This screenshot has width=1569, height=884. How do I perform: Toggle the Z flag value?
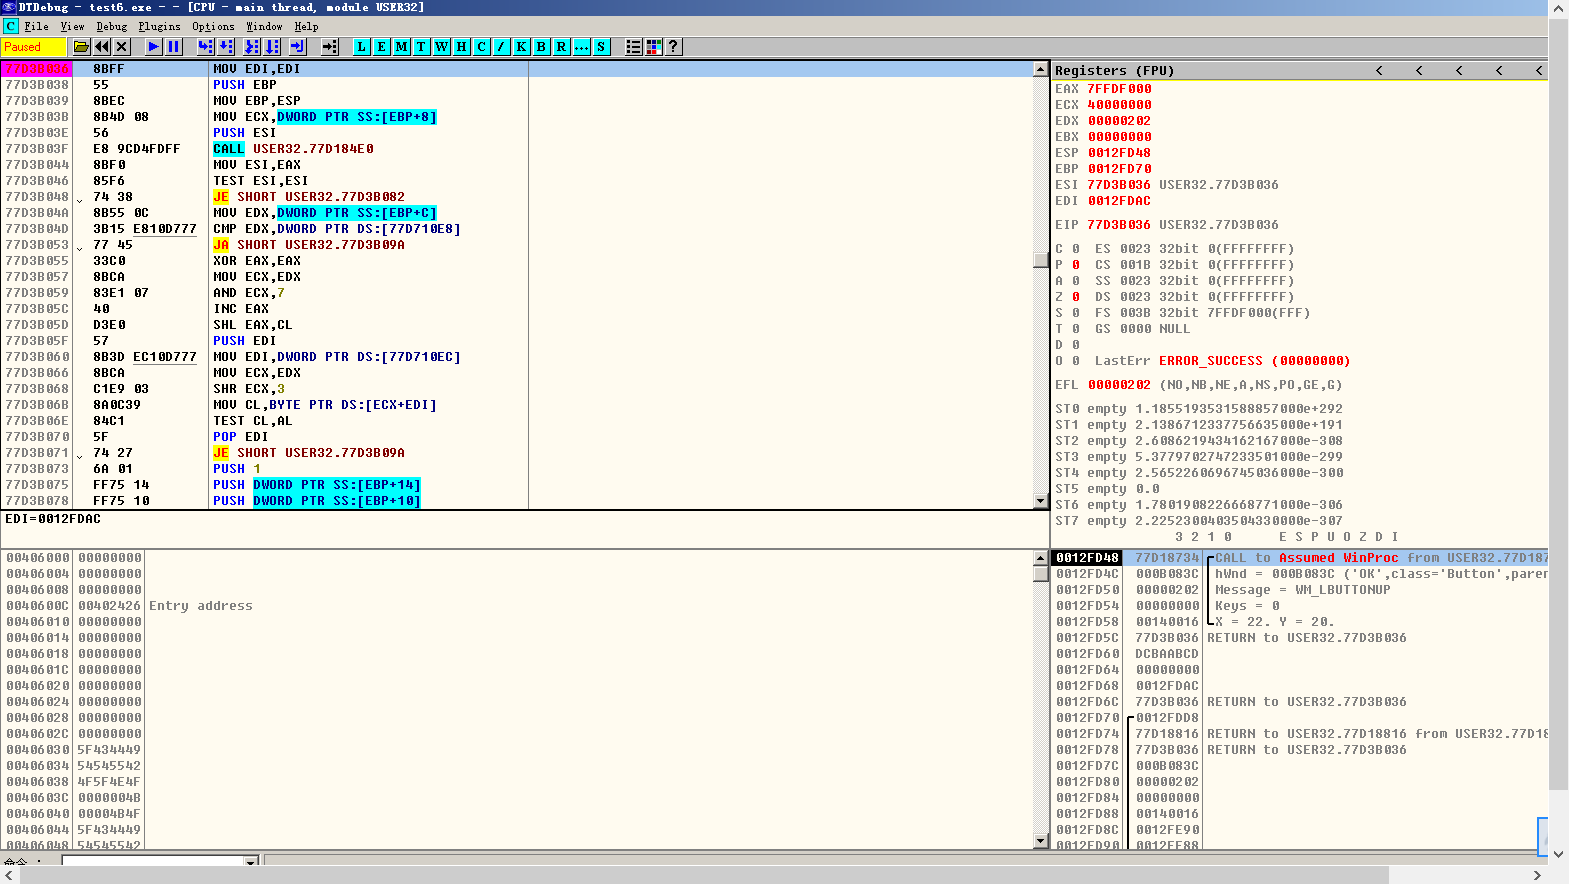pos(1076,297)
